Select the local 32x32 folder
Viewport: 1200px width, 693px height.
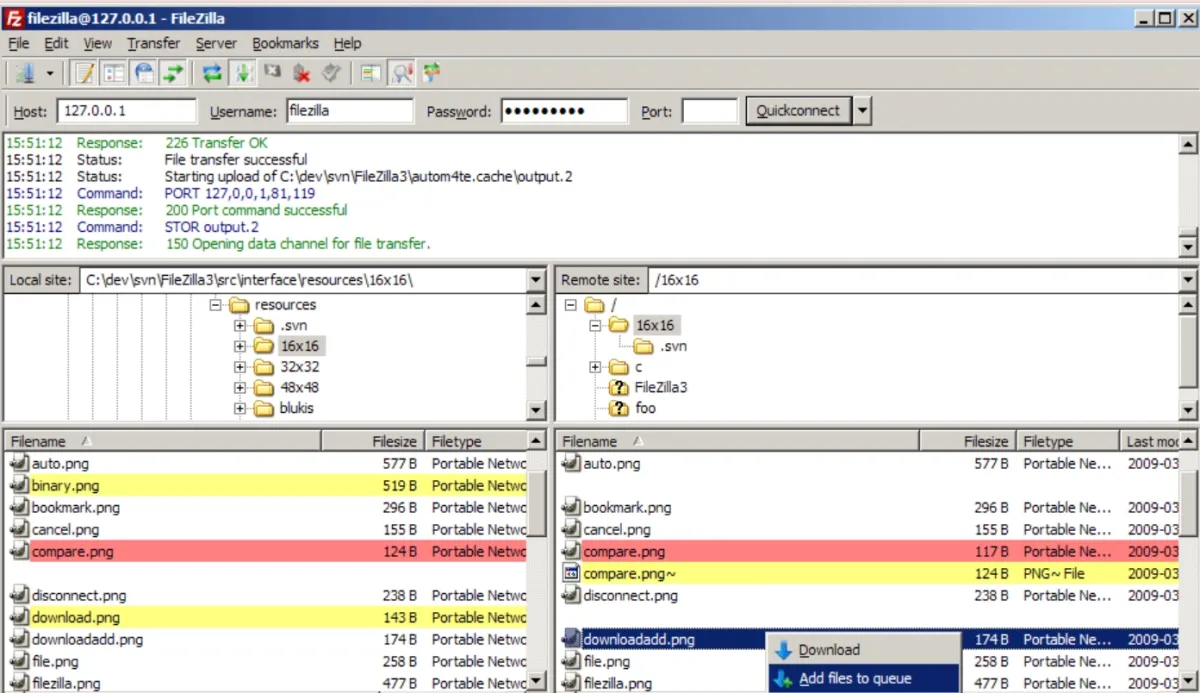(x=300, y=367)
